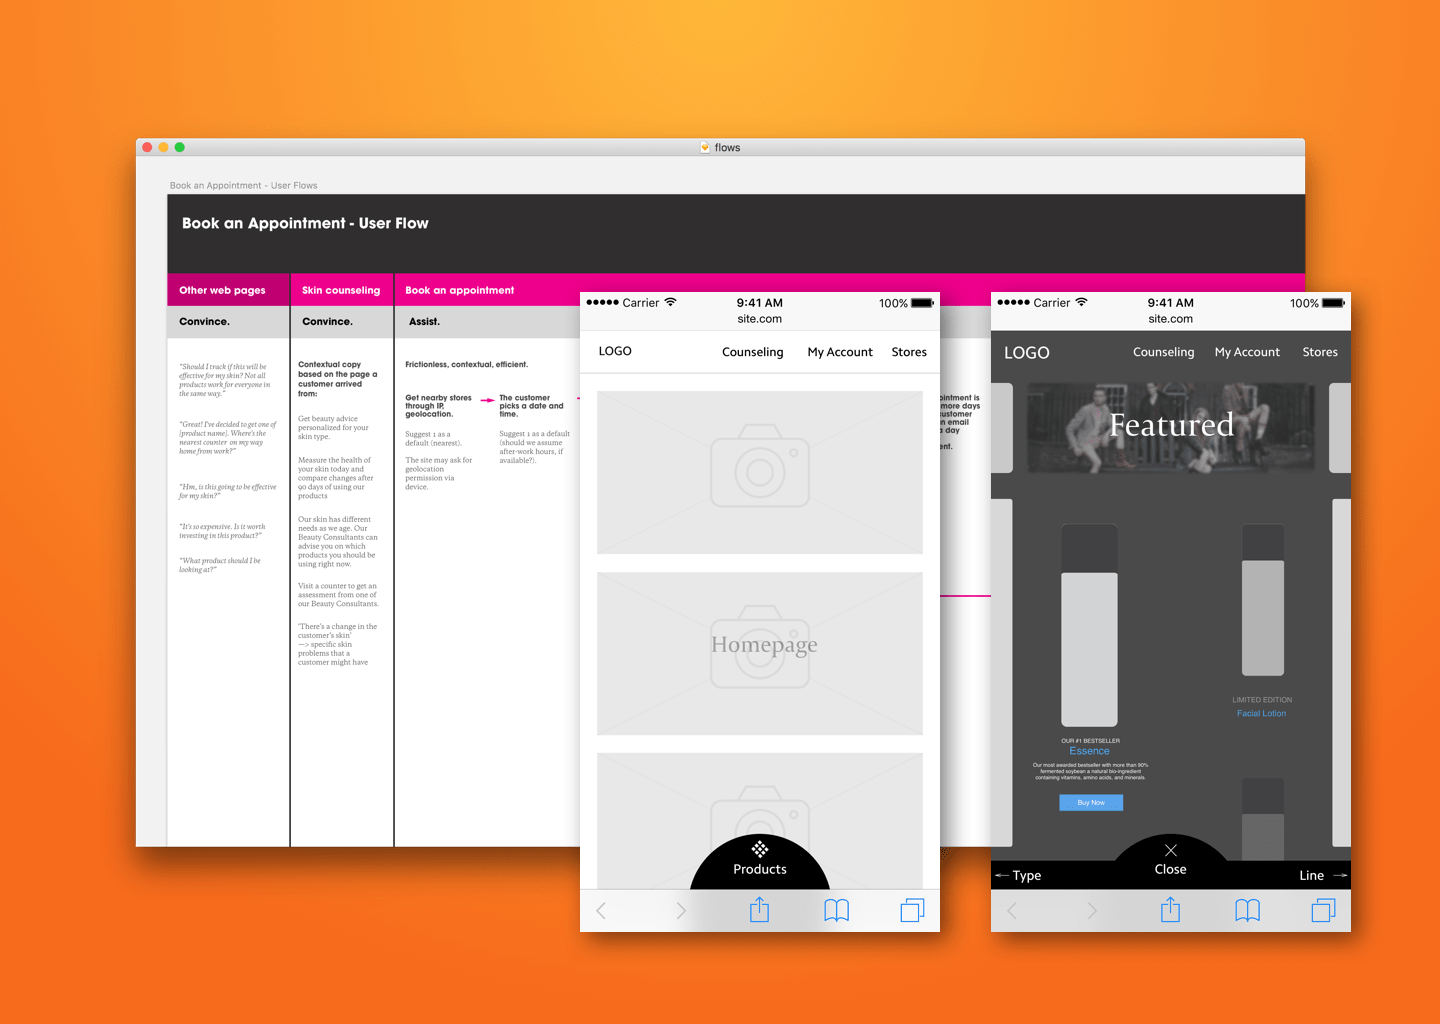The width and height of the screenshot is (1440, 1024).
Task: Open tabs icon on the dark phone
Action: 1323,910
